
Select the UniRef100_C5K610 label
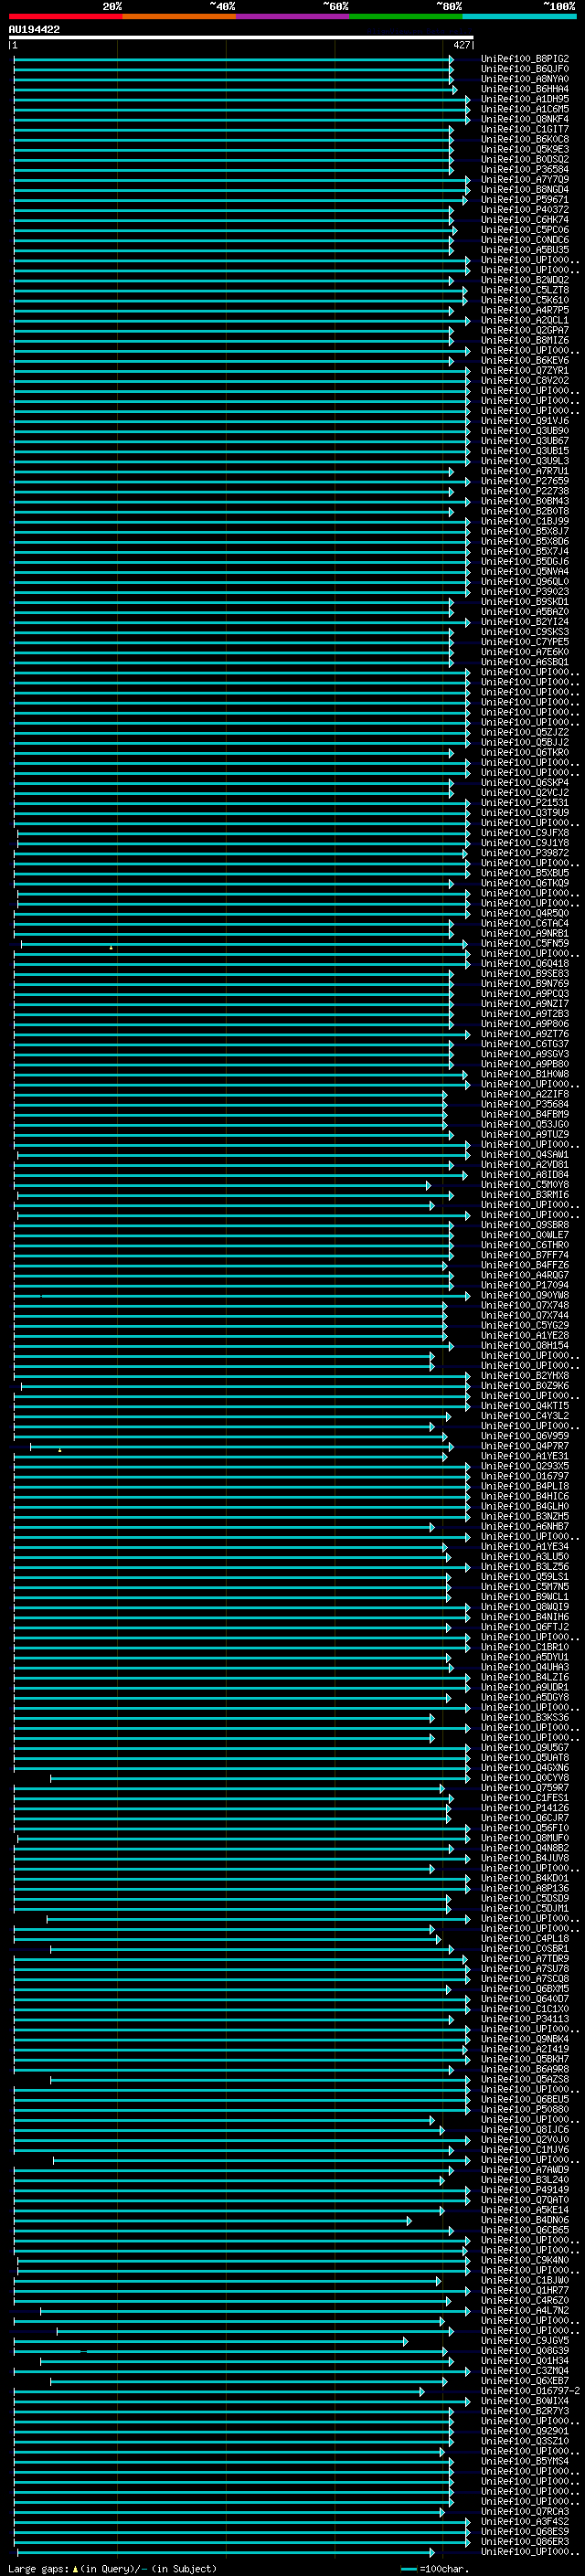click(x=525, y=300)
